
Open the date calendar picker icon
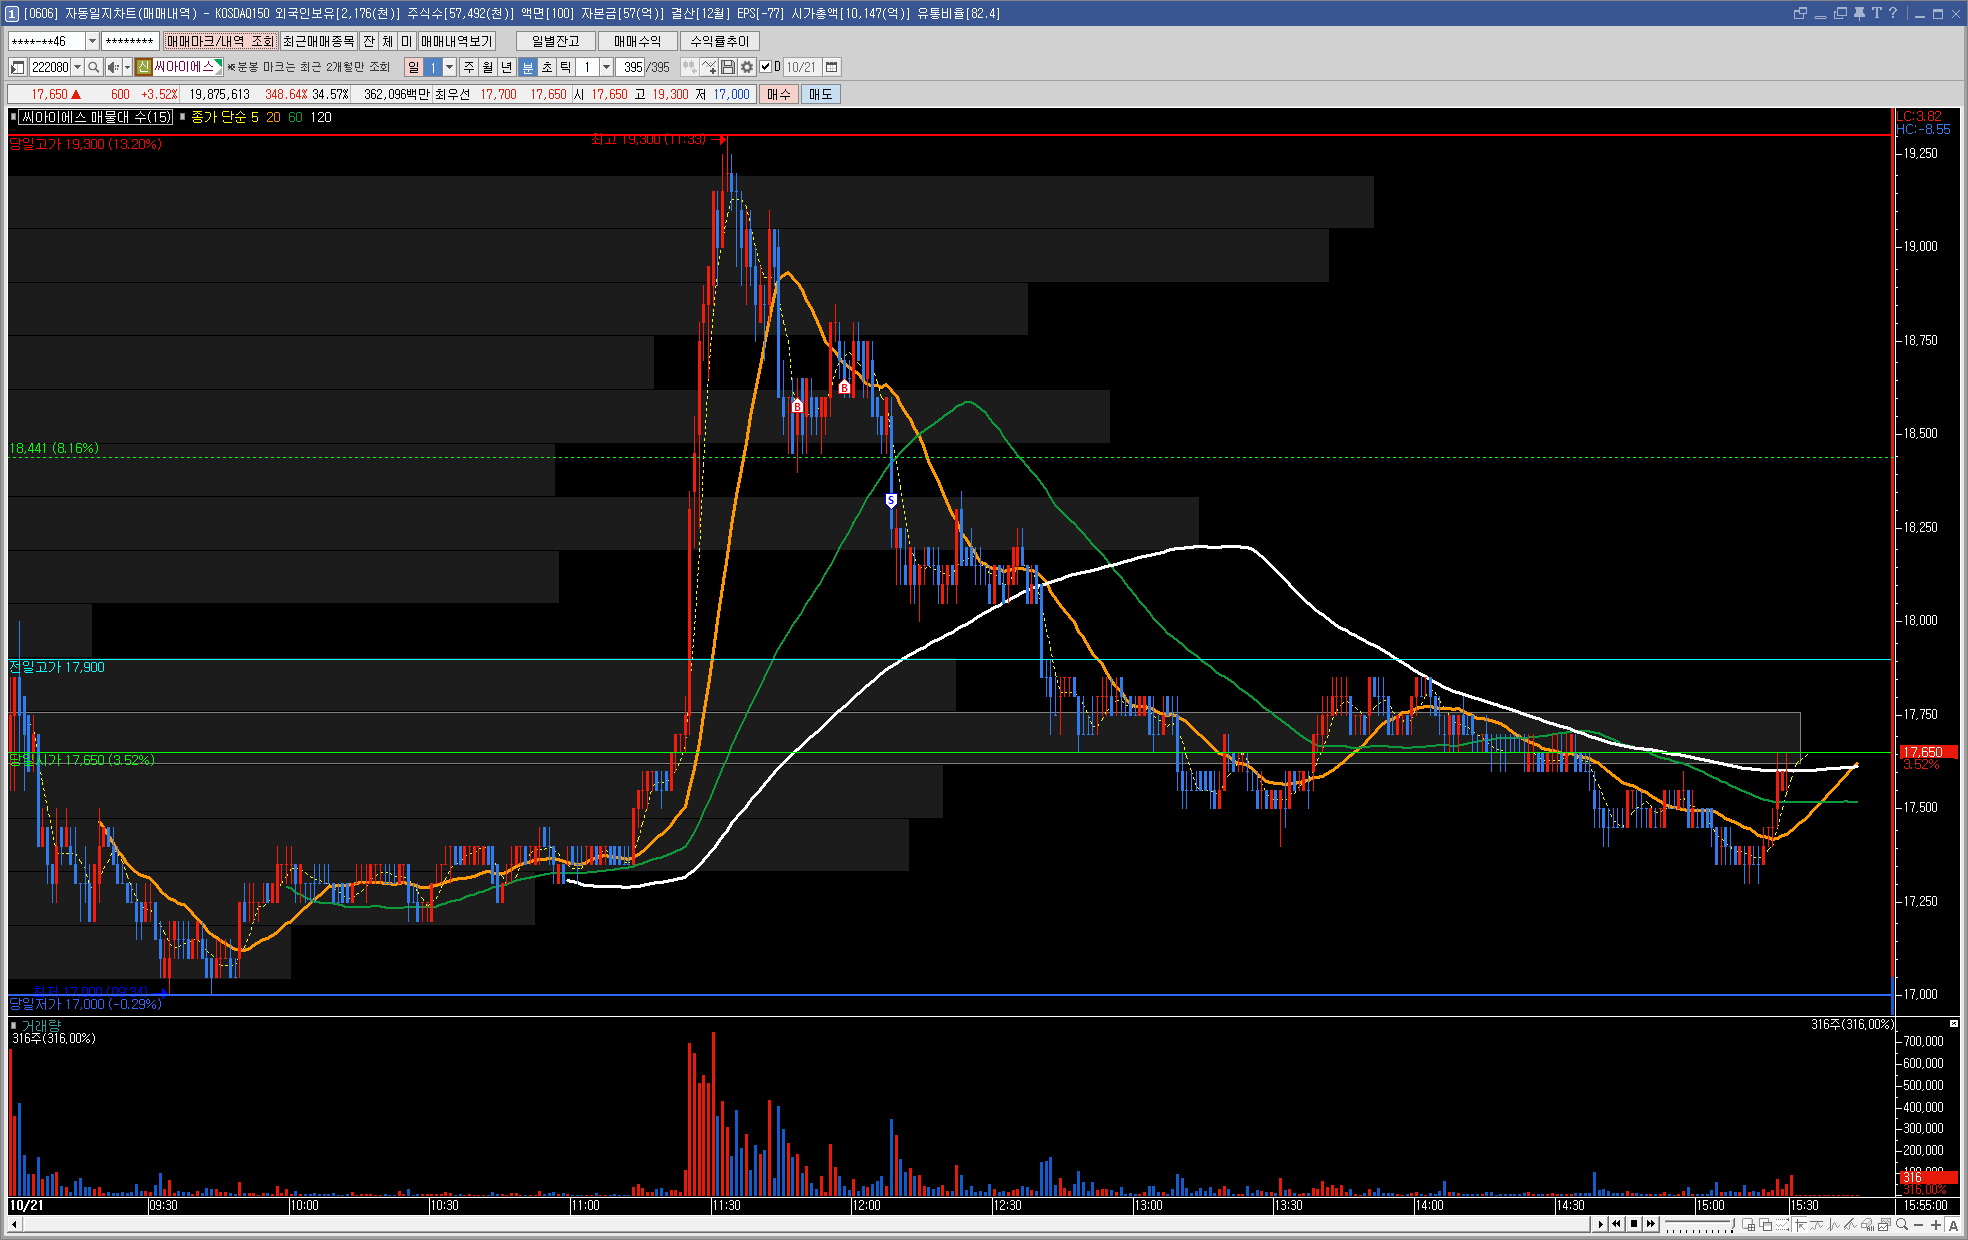coord(831,67)
